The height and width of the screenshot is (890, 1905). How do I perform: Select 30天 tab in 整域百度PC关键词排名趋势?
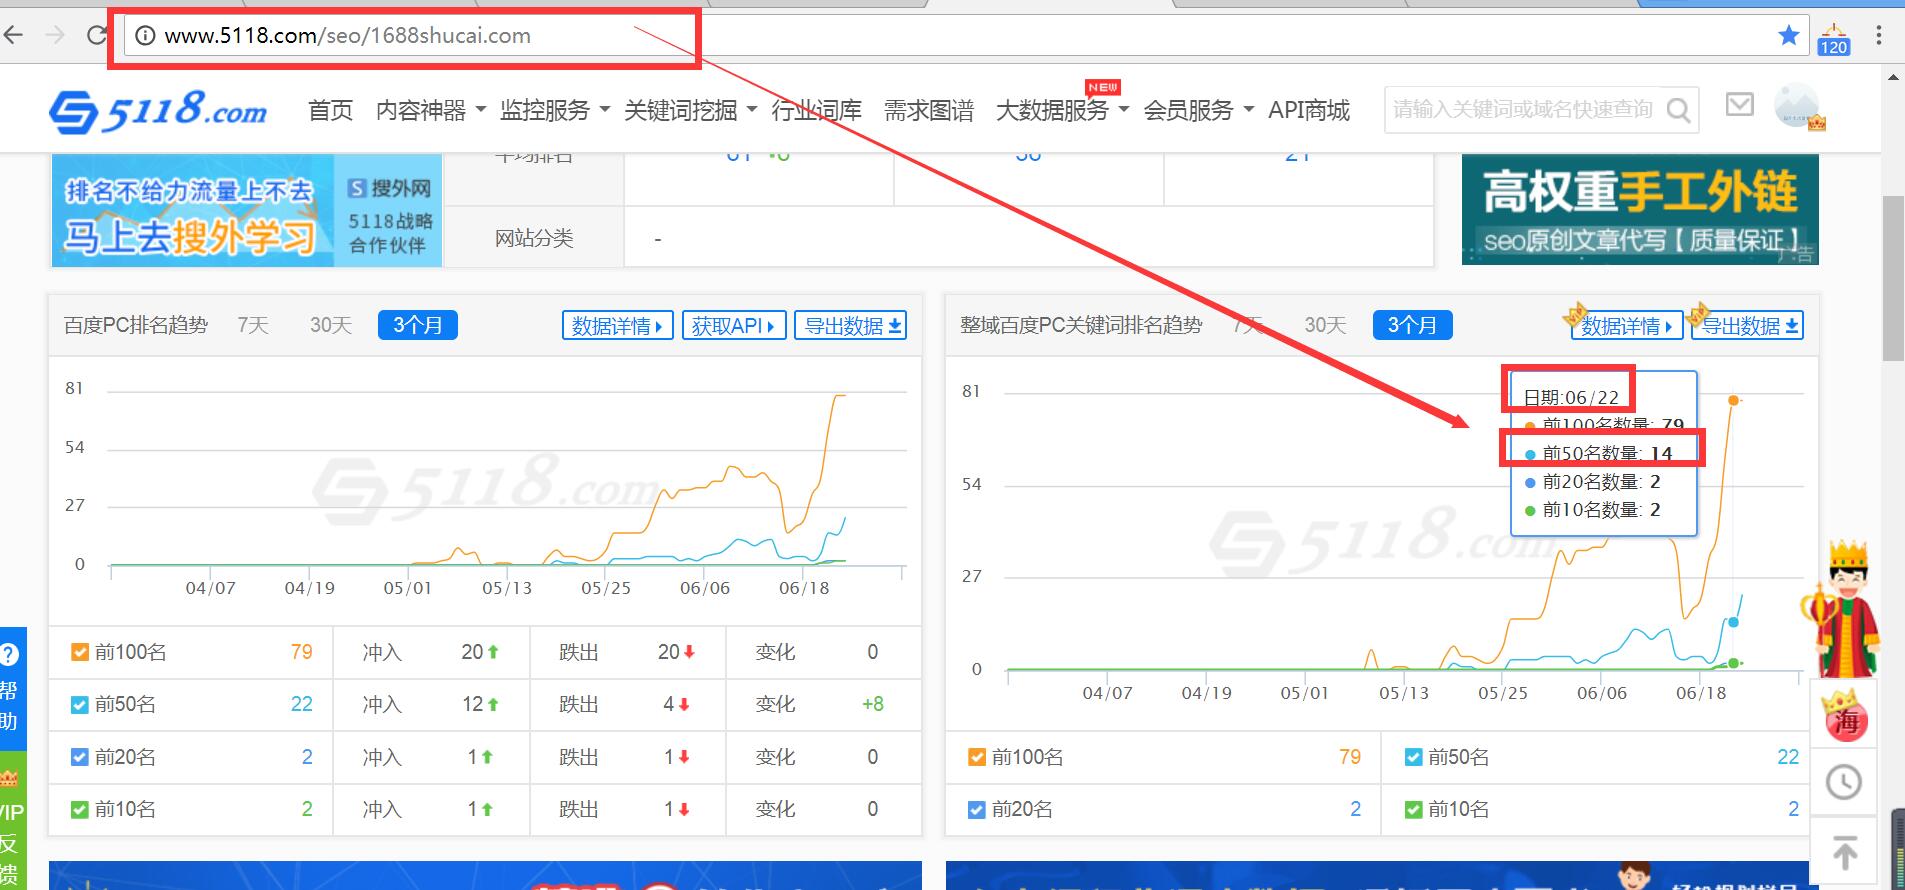pos(1325,325)
